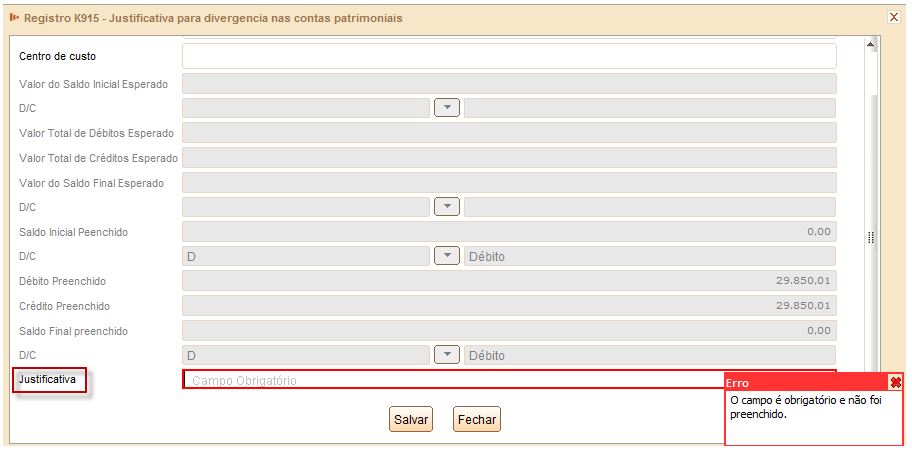Click the Fechar button

click(476, 419)
